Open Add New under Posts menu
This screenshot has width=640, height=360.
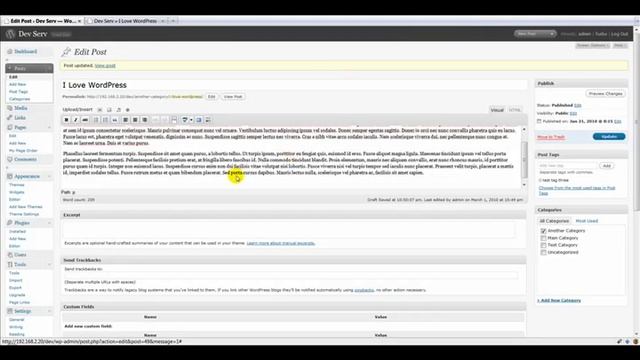[18, 84]
